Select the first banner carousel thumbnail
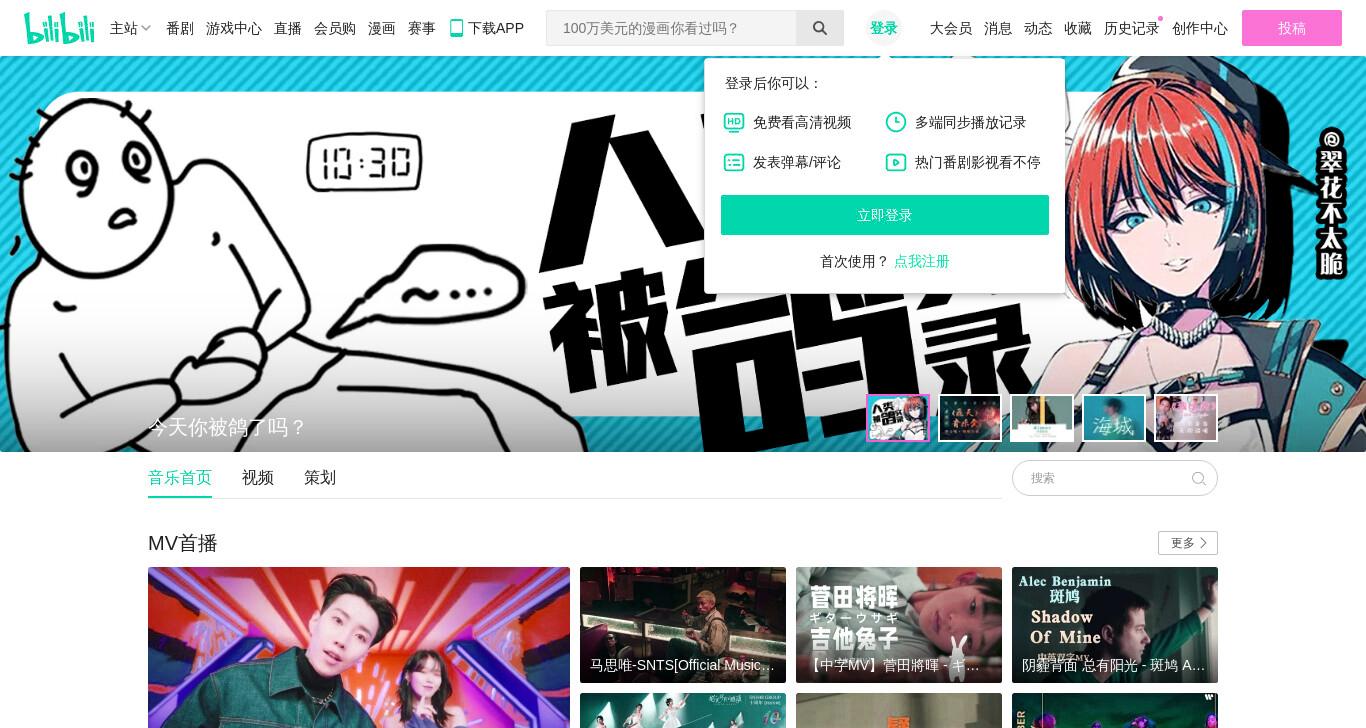The height and width of the screenshot is (728, 1366). [898, 418]
